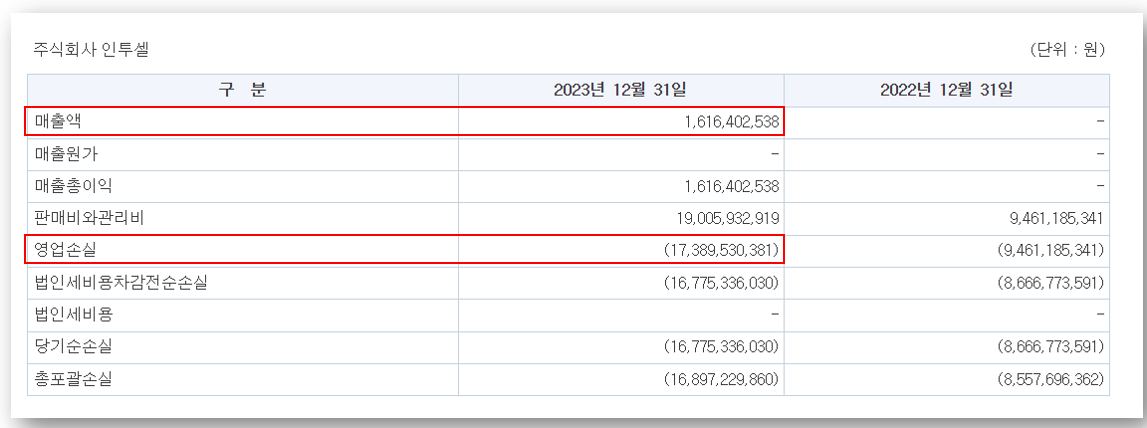
Task: Select the value (16,897,229,860)
Action: (723, 380)
